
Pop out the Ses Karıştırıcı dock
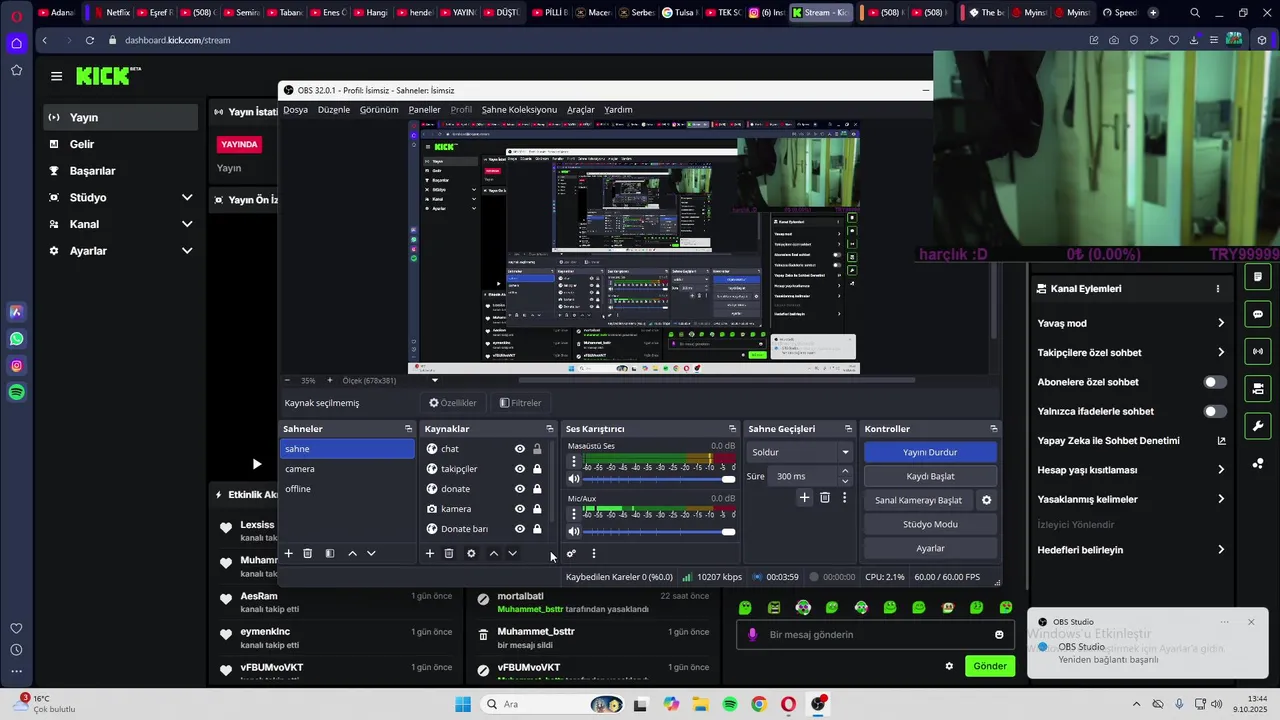732,429
